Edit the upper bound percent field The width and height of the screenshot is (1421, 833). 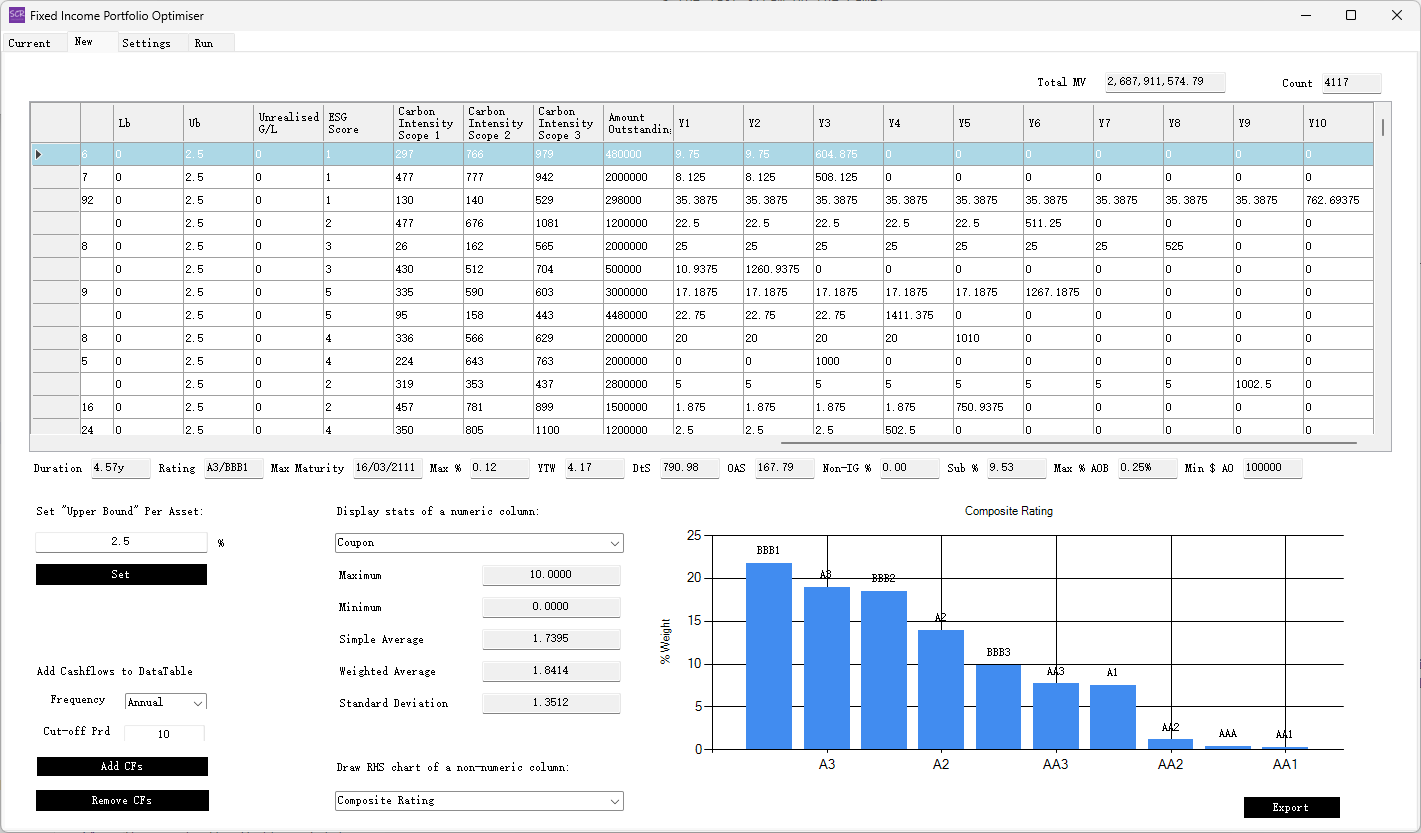pos(121,542)
